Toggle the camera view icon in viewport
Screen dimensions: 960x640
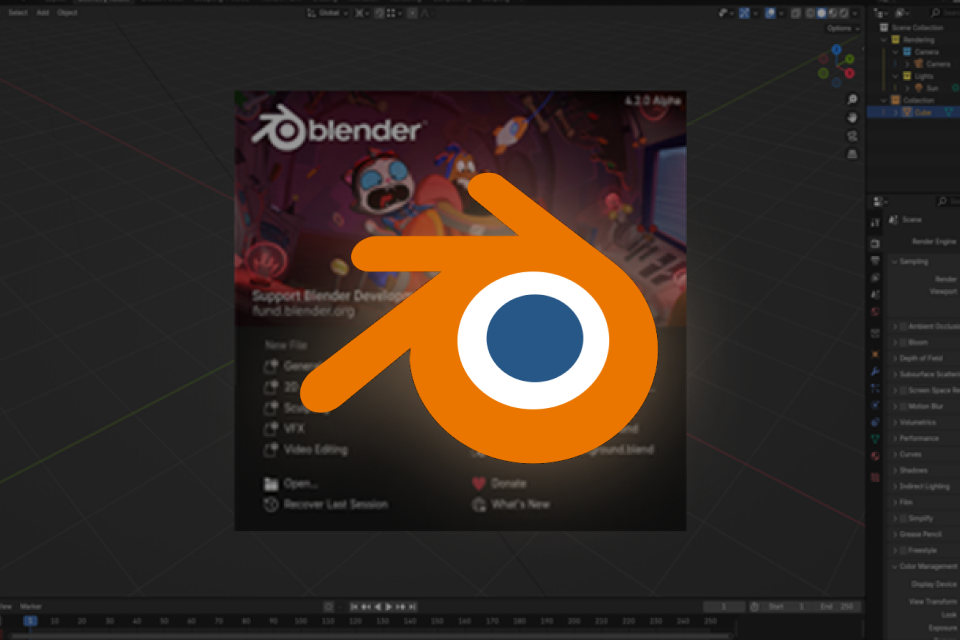852,136
